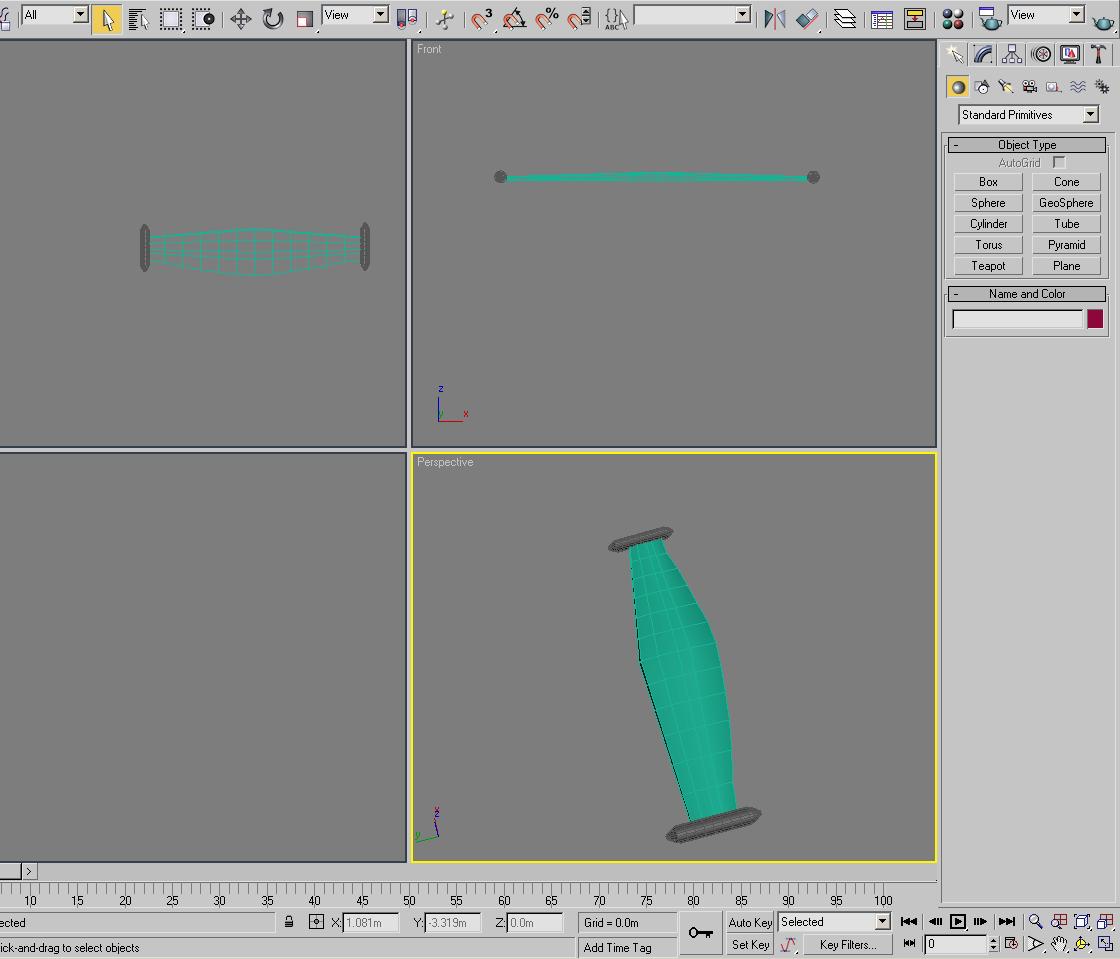Click the Use Pivot Point Center icon

407,19
